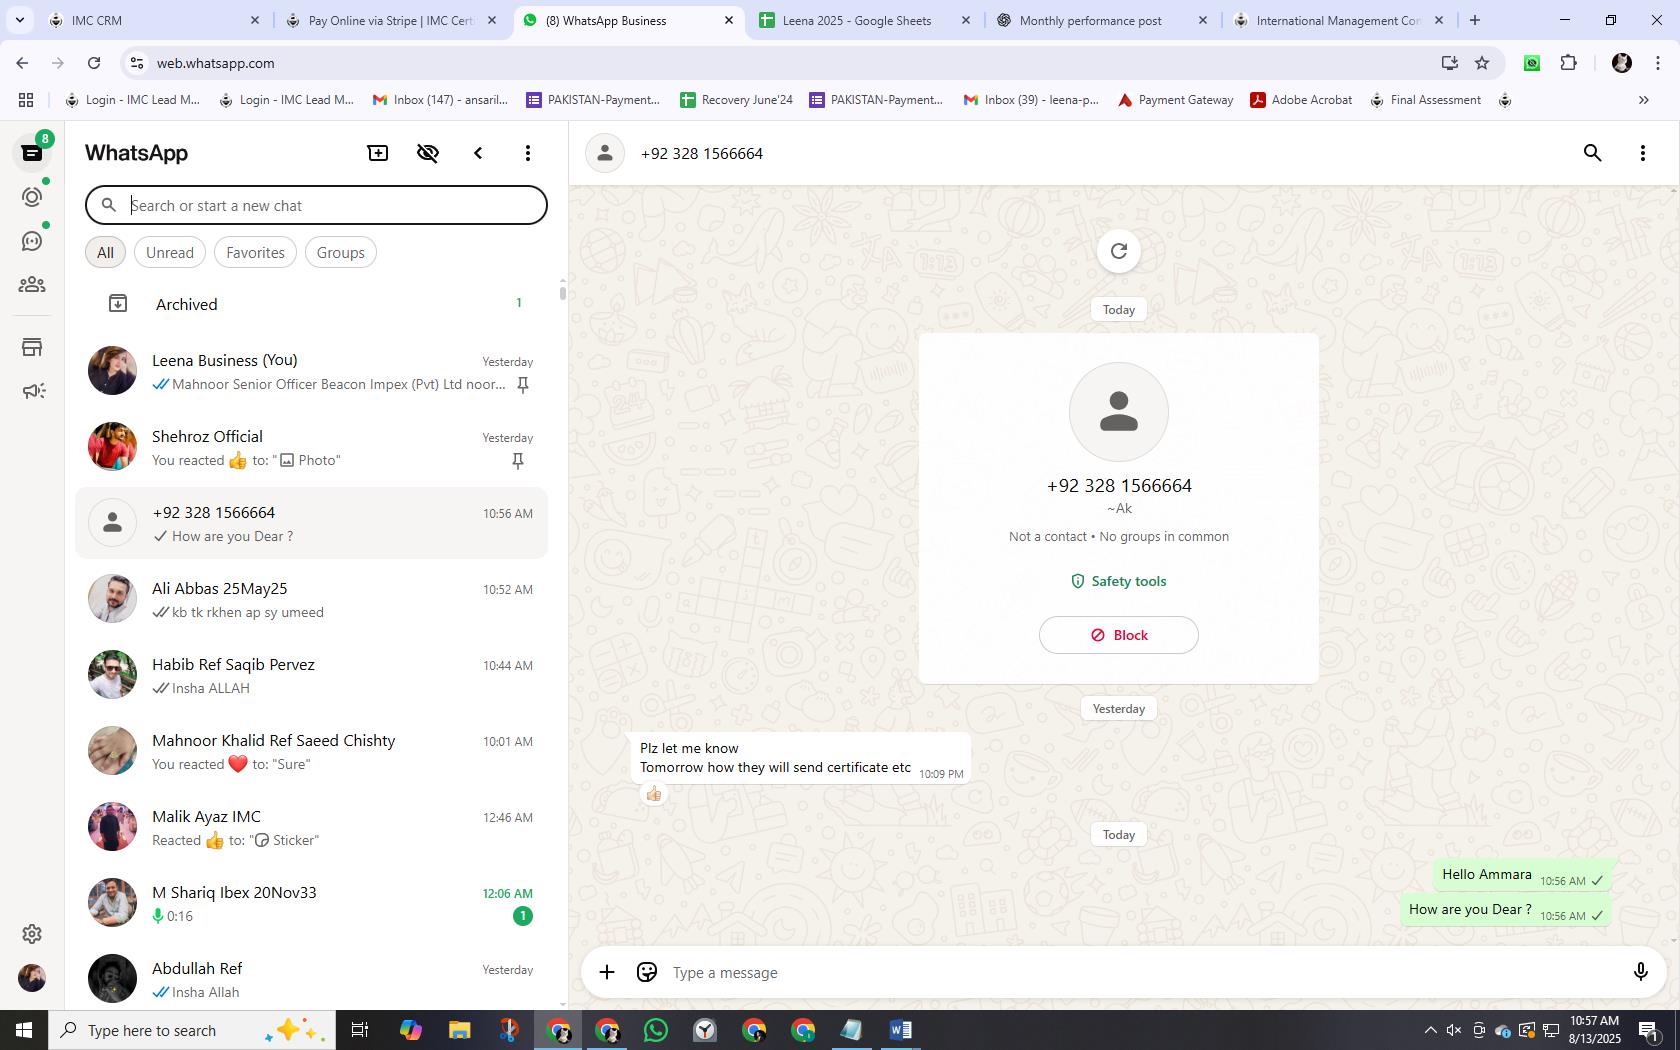Image resolution: width=1680 pixels, height=1050 pixels.
Task: Open the chat list three-dot menu
Action: pos(528,153)
